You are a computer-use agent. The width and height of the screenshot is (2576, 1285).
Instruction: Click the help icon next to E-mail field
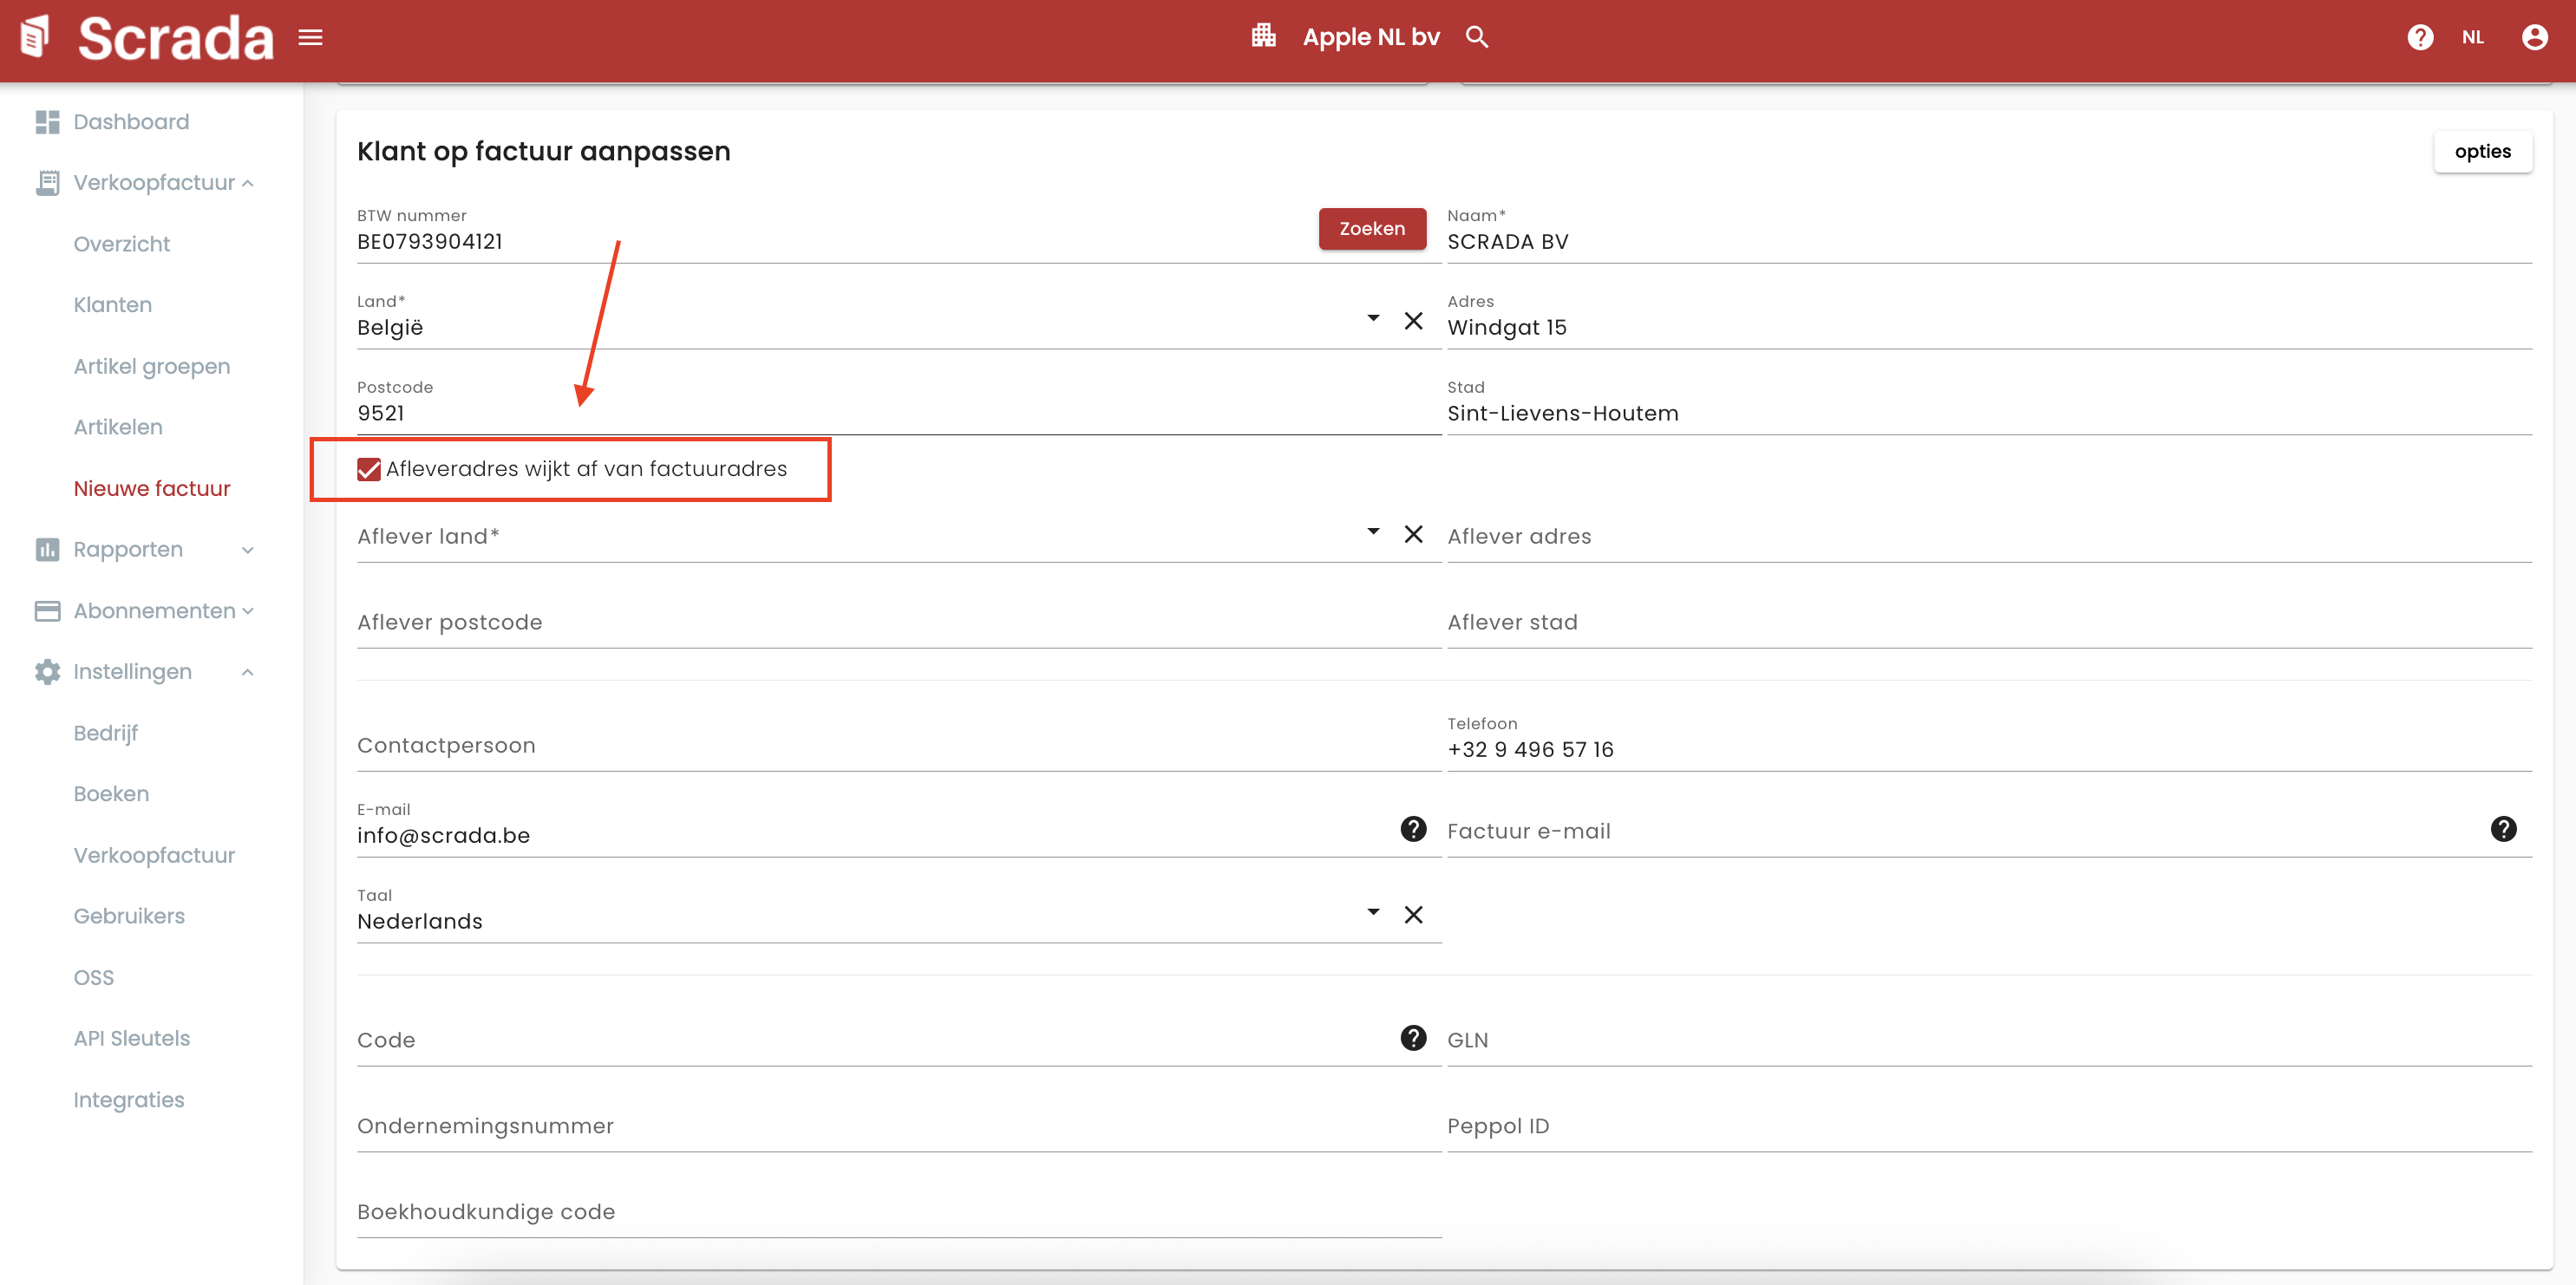click(1413, 829)
